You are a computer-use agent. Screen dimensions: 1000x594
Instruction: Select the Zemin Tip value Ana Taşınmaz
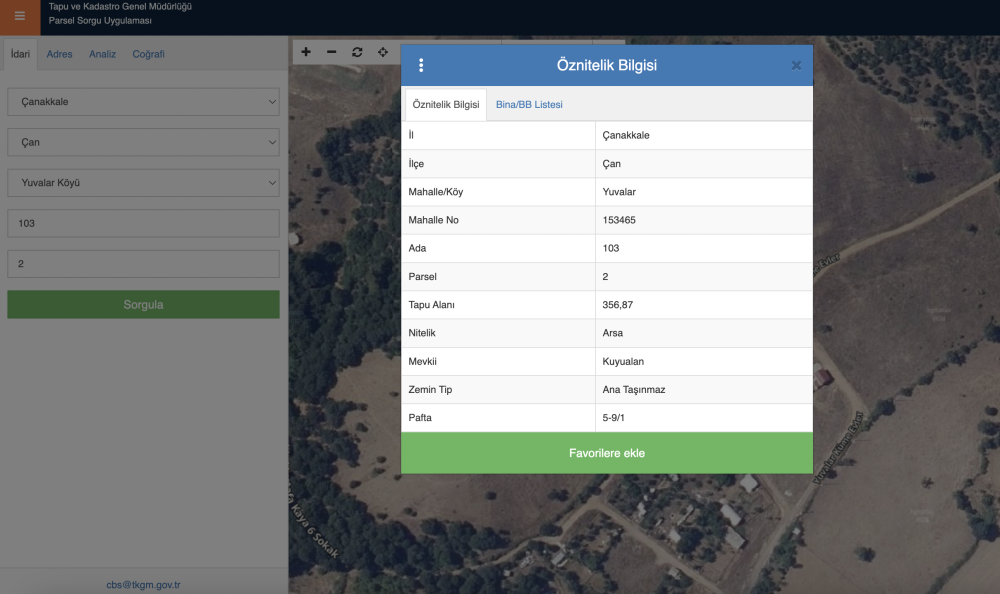[x=634, y=390]
